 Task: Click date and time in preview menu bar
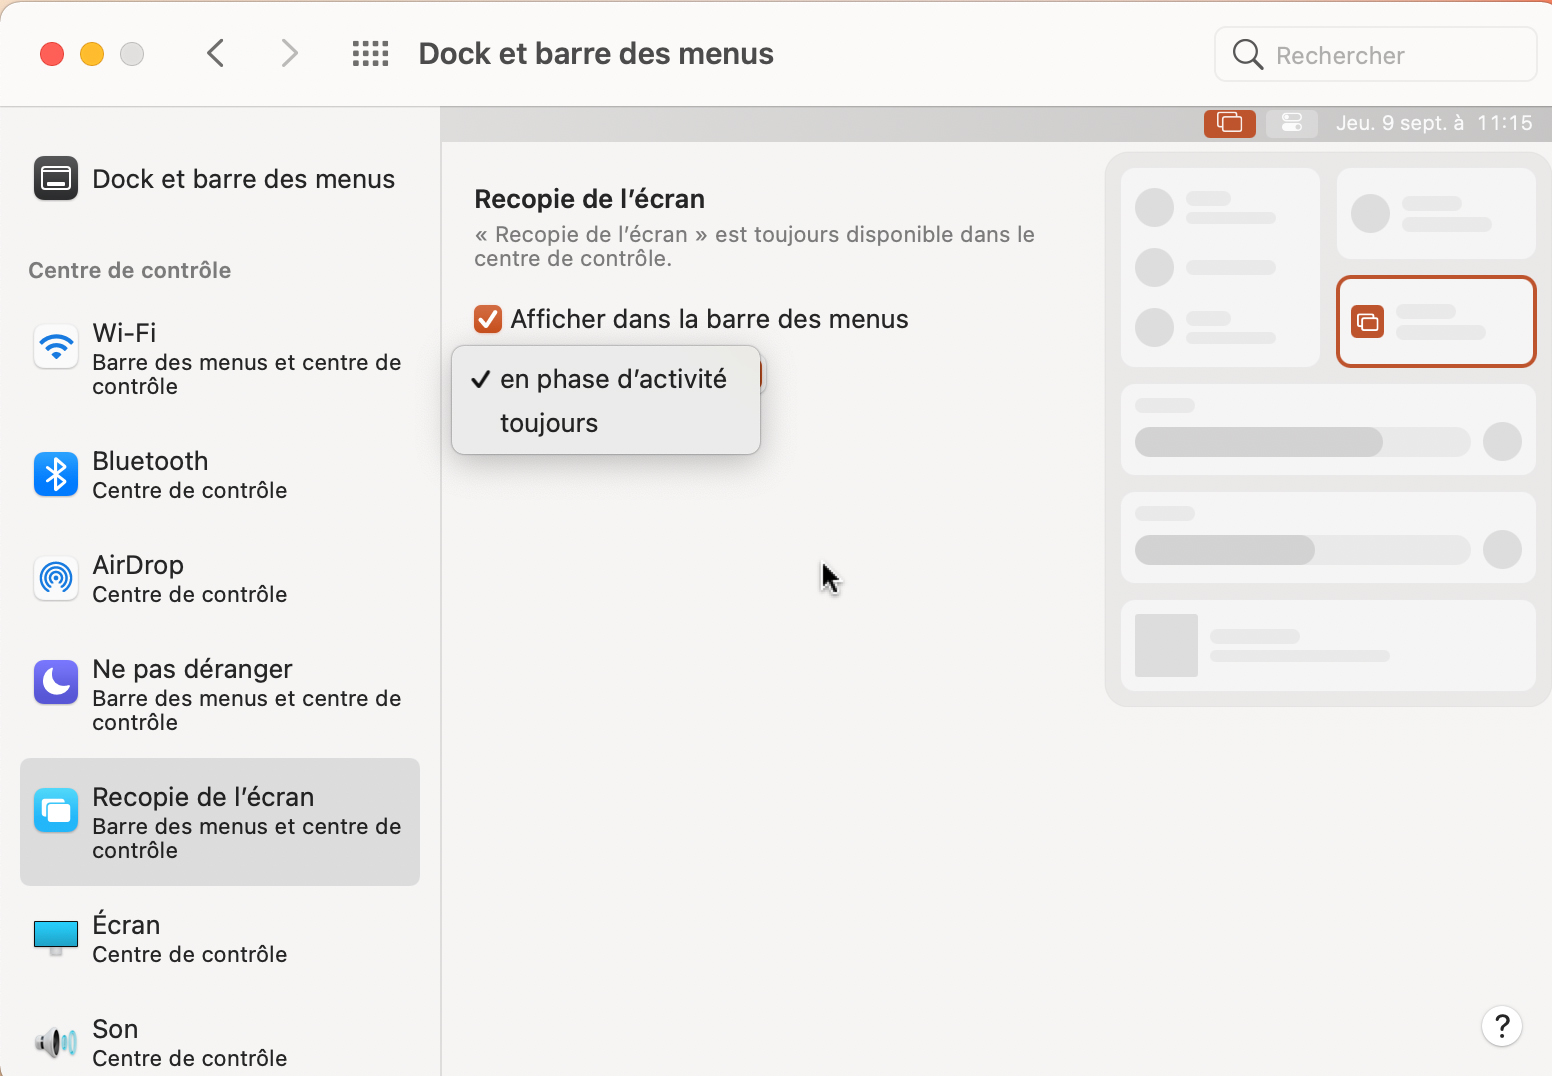1434,123
